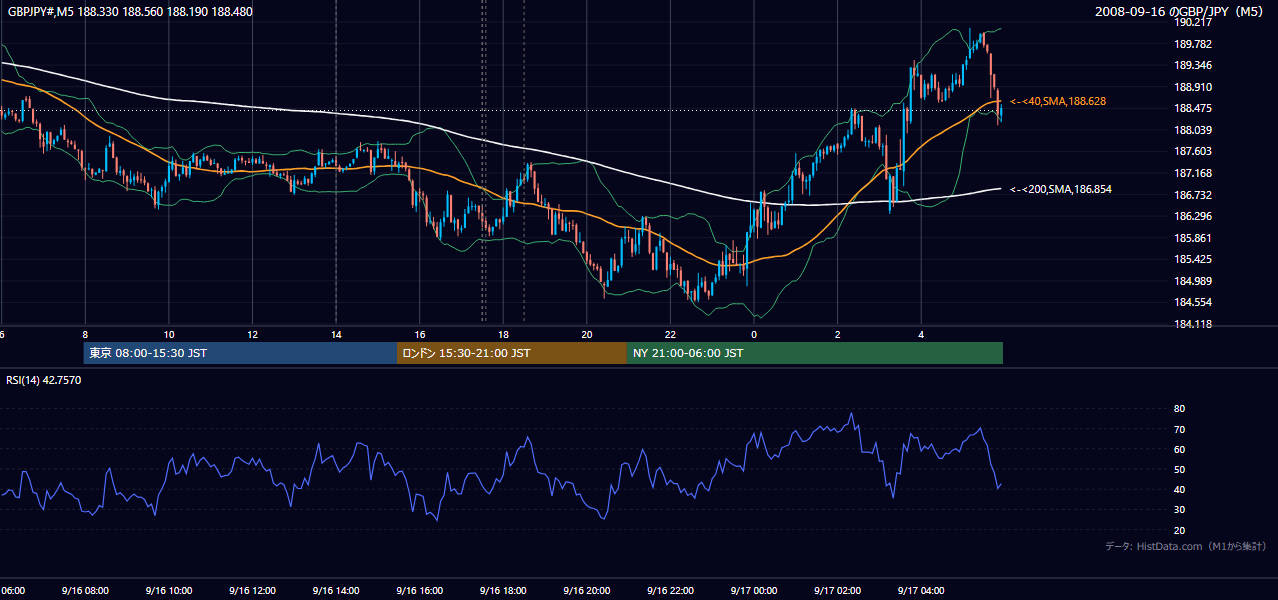The width and height of the screenshot is (1278, 600).
Task: Click price axis value 187.168
Action: coord(1192,173)
